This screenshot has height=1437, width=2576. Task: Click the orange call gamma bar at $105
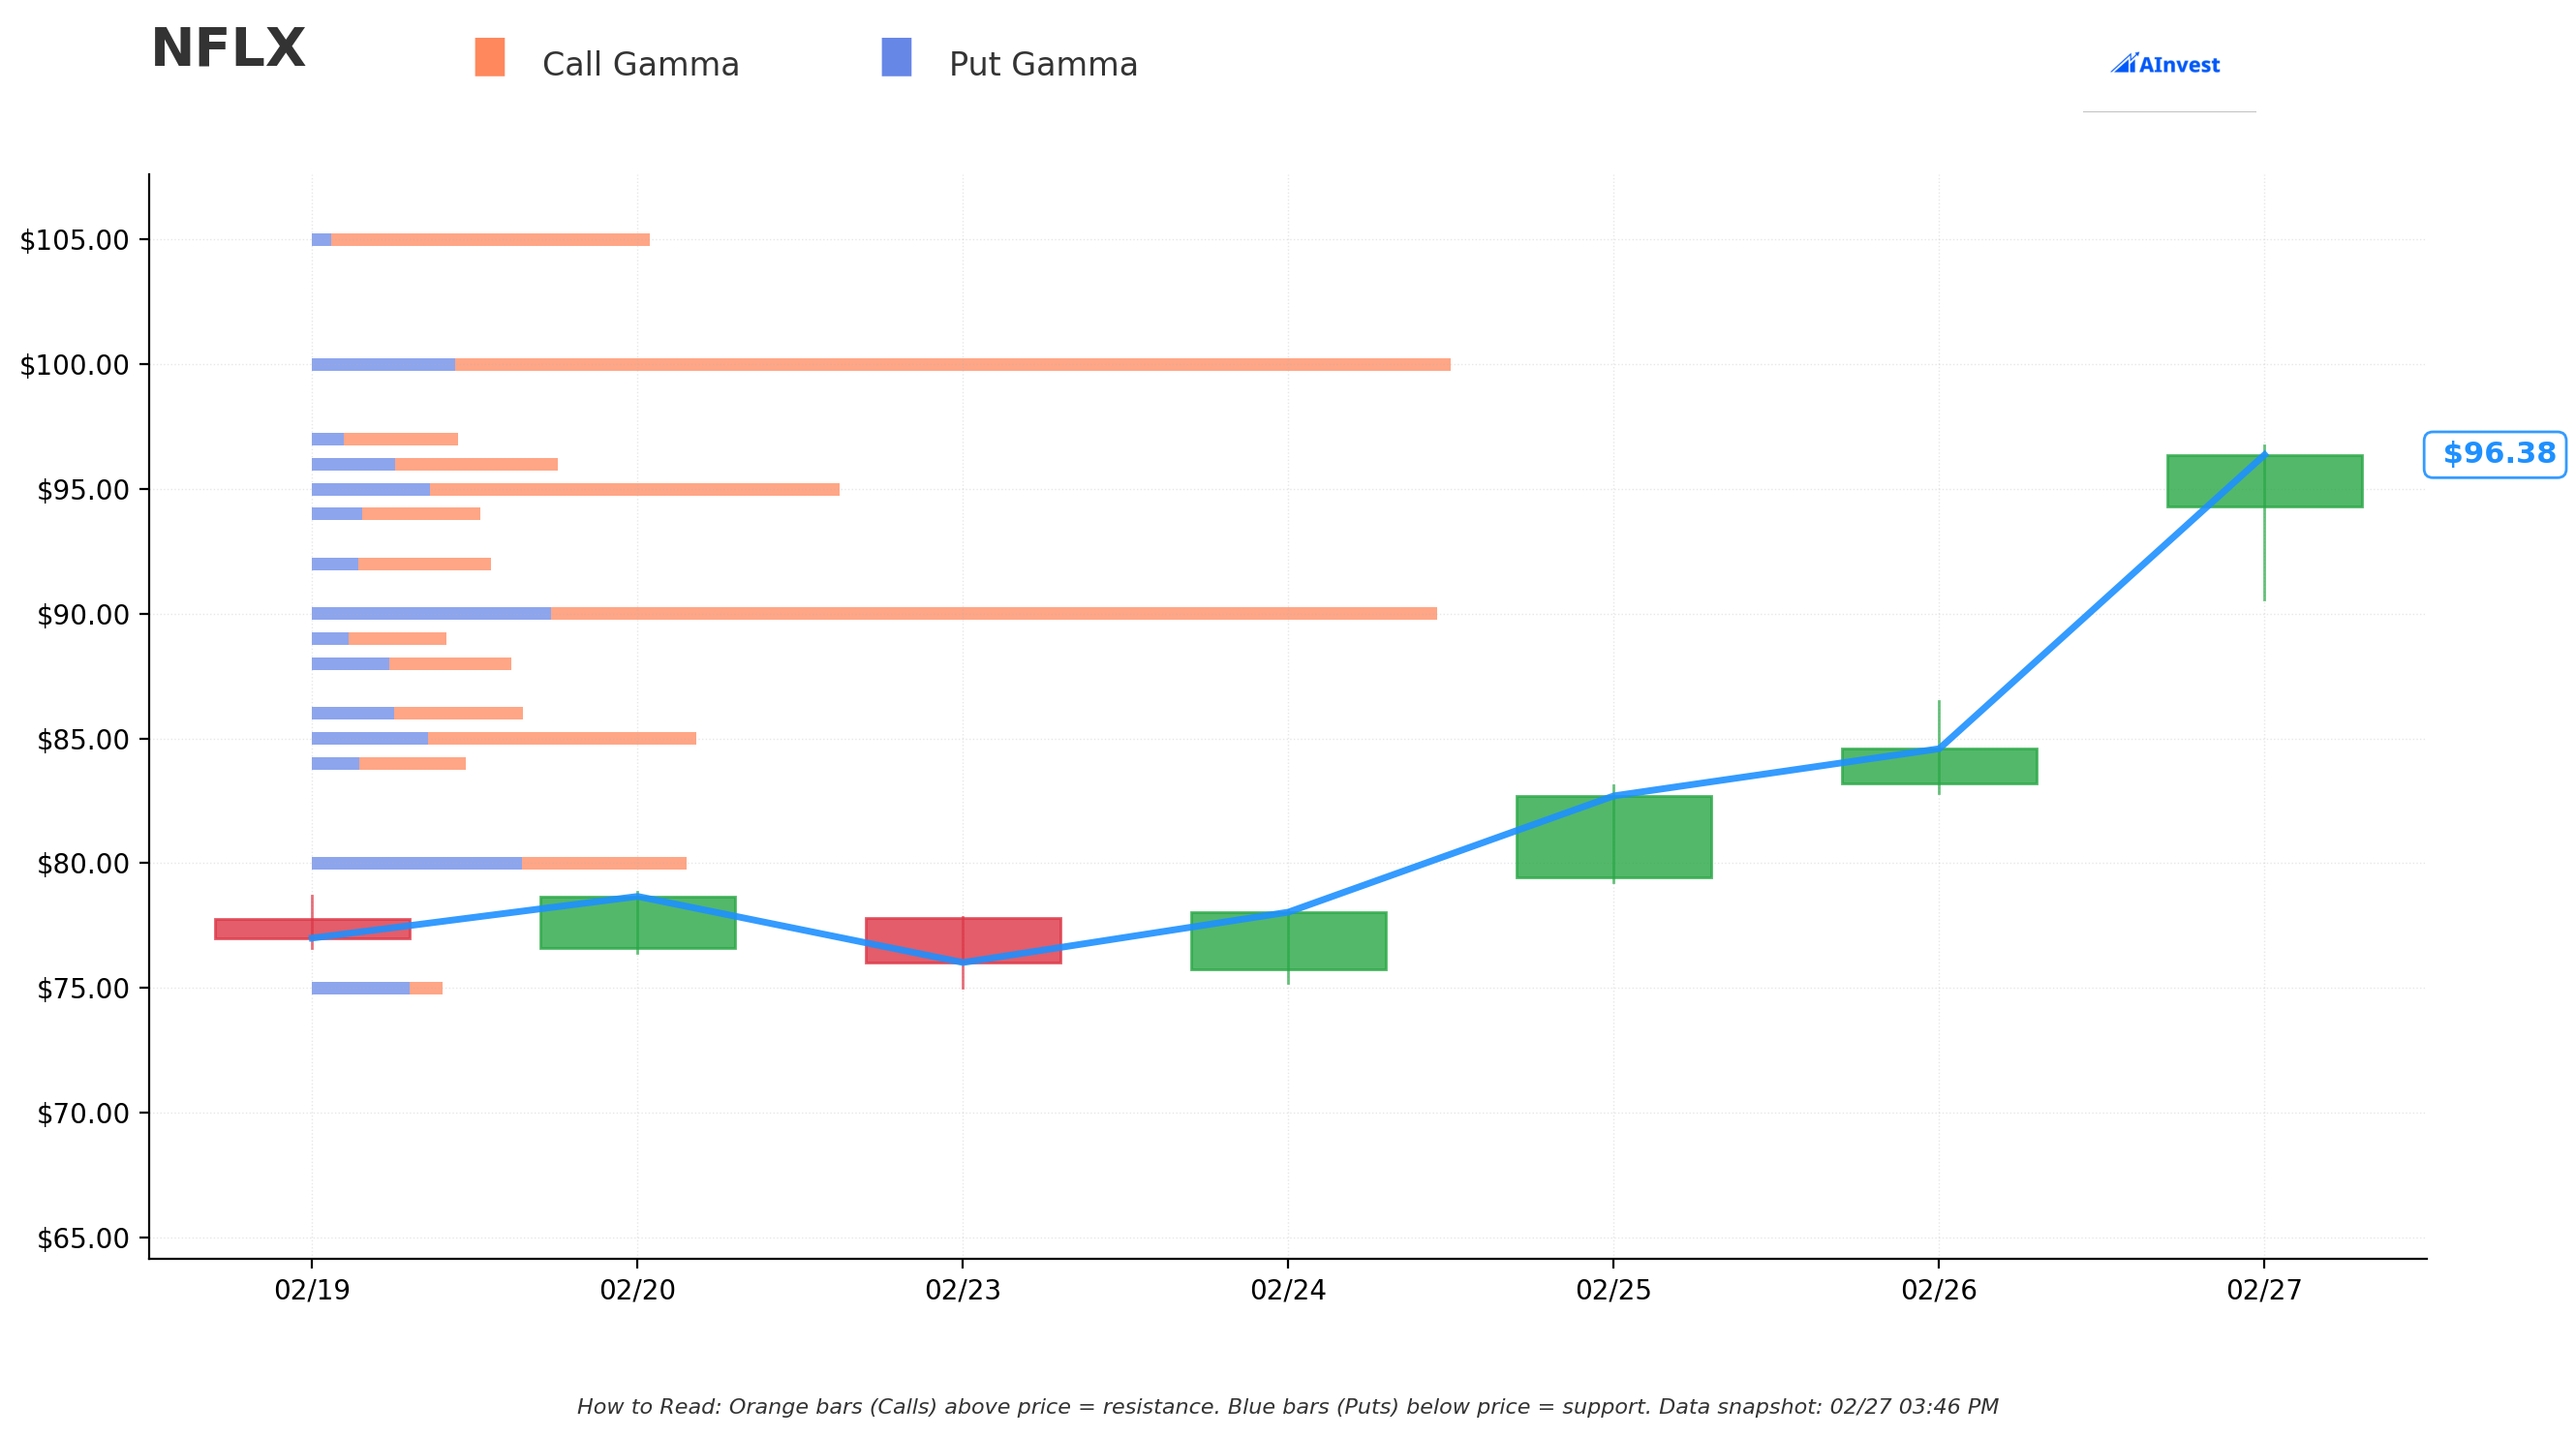pos(490,240)
